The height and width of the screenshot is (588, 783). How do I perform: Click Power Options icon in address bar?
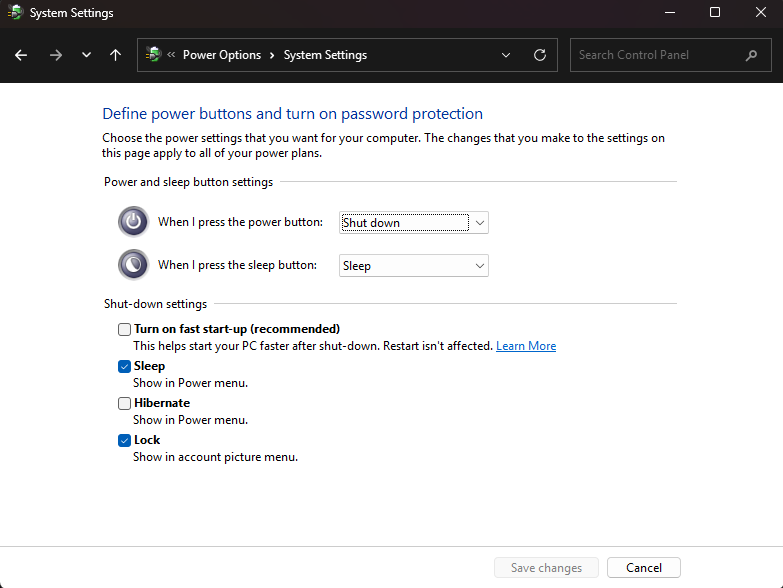[153, 54]
